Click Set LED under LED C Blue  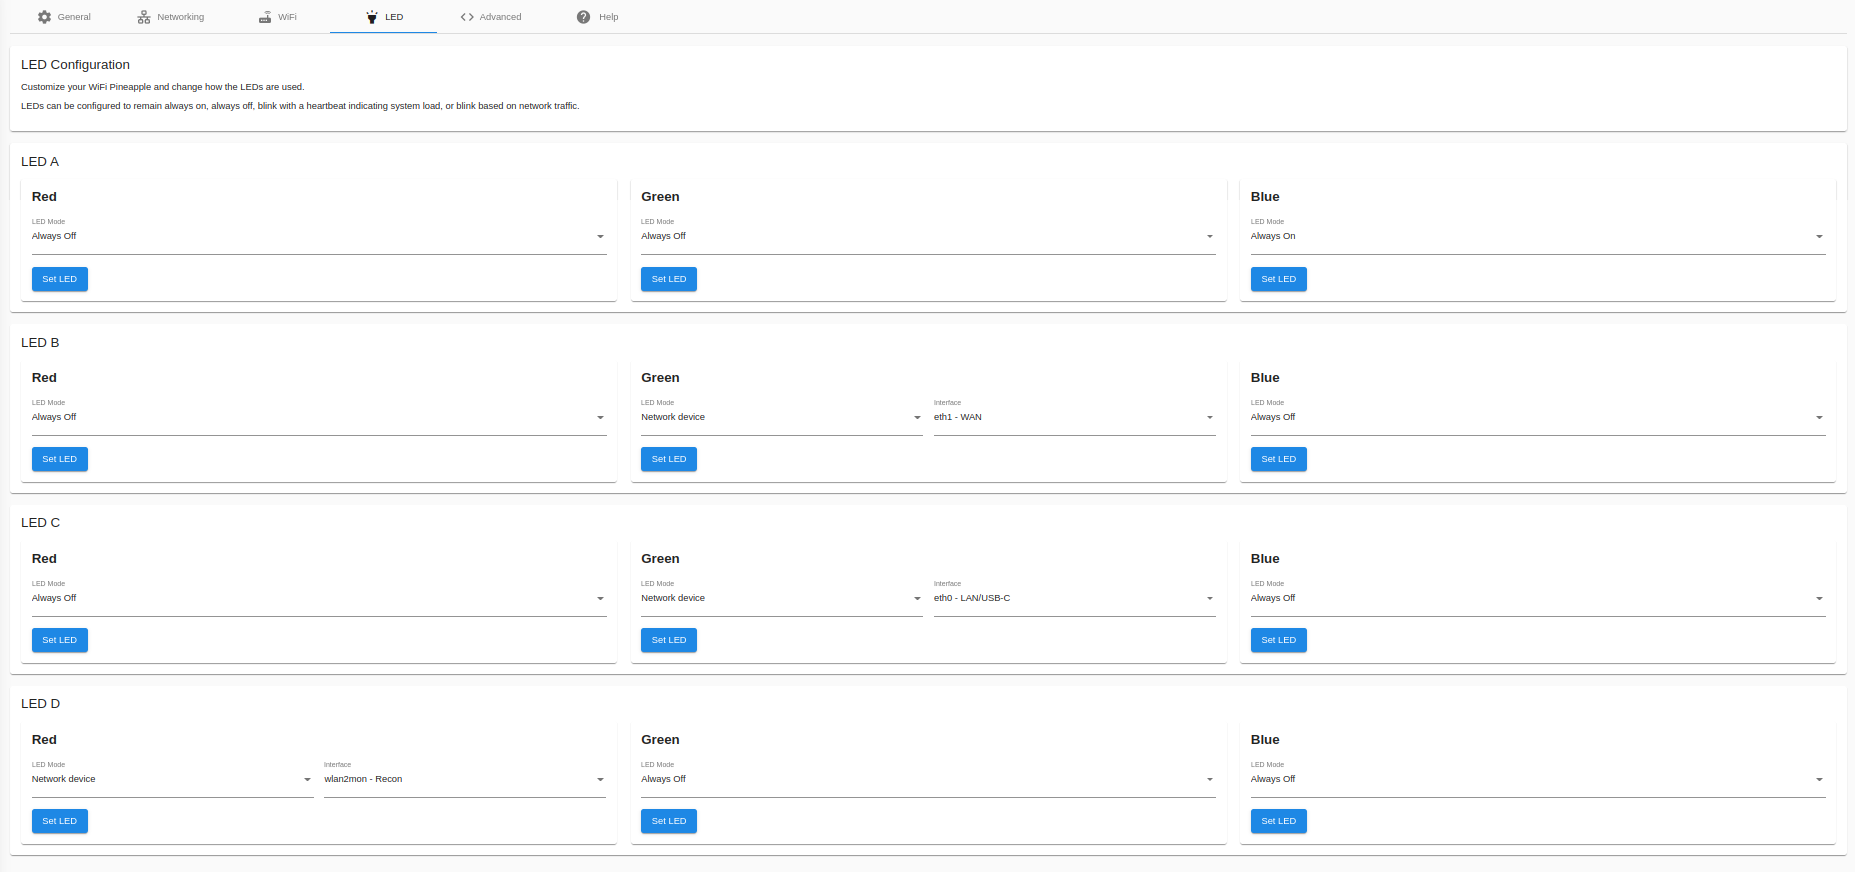coord(1278,640)
